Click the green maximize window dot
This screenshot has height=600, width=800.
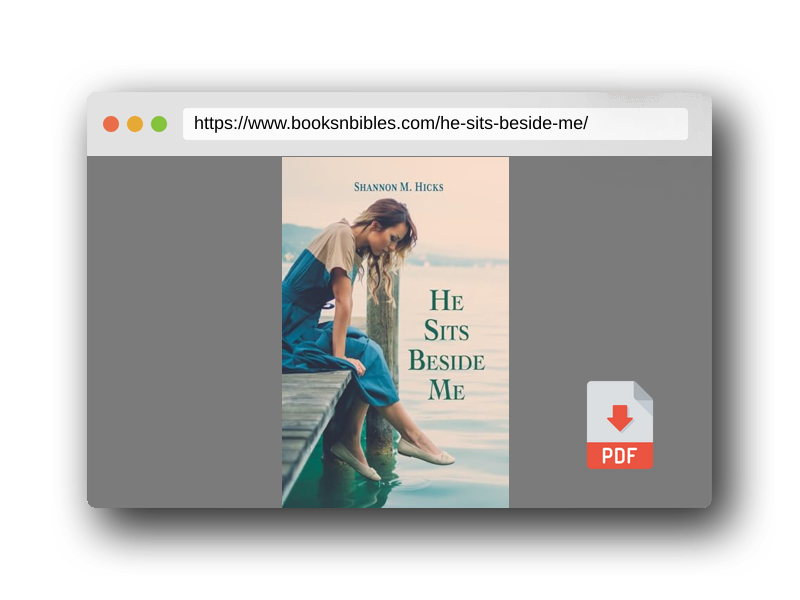[x=159, y=124]
